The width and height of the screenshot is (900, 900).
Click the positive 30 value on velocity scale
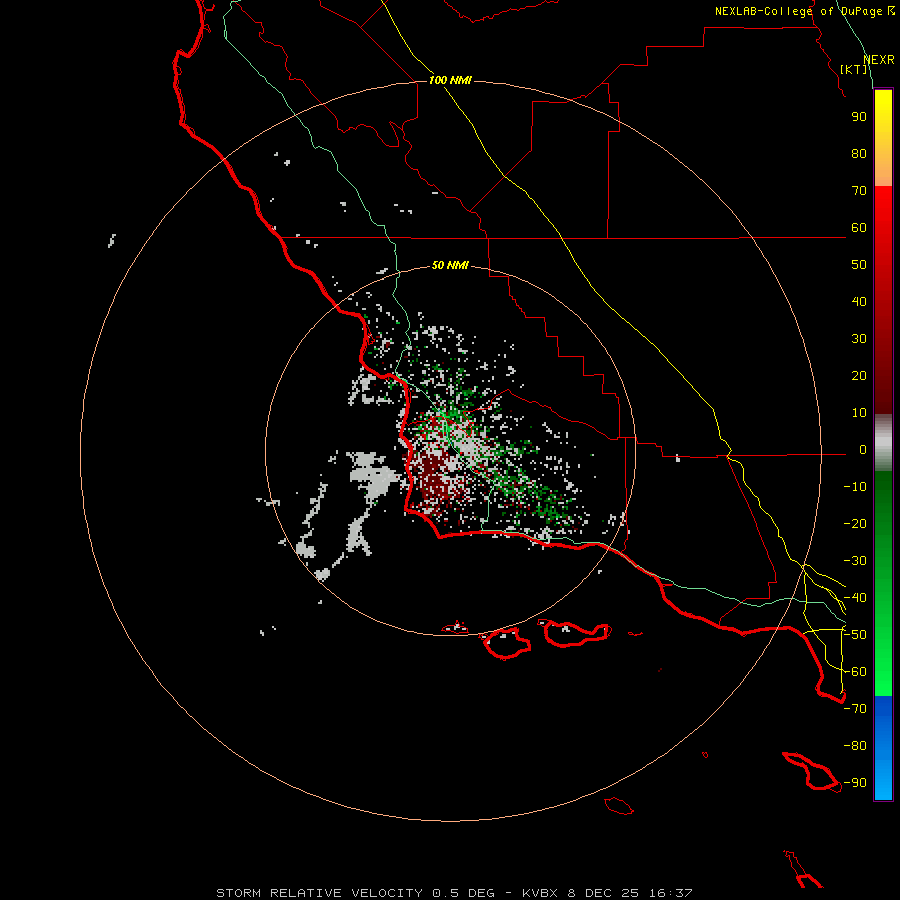point(859,339)
